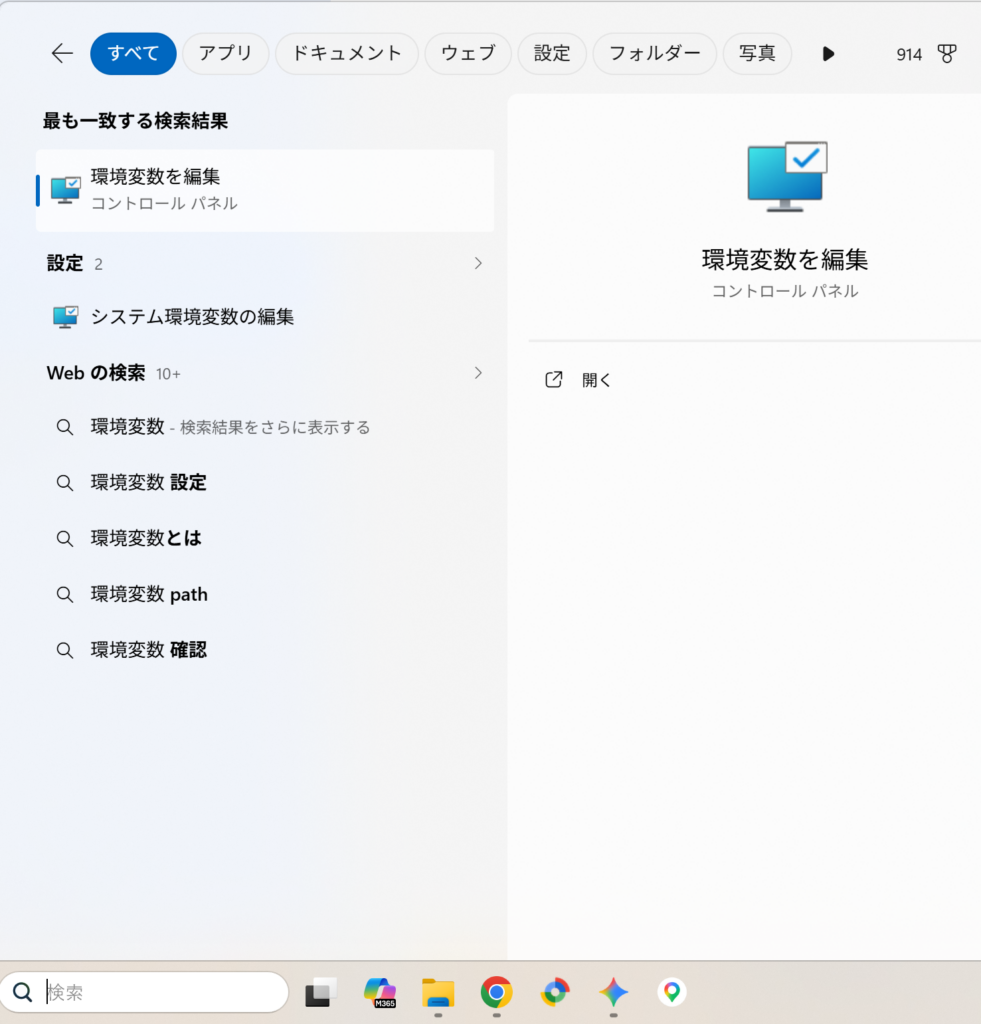Open the Web の検索 section header
The height and width of the screenshot is (1024, 981).
[x=96, y=373]
